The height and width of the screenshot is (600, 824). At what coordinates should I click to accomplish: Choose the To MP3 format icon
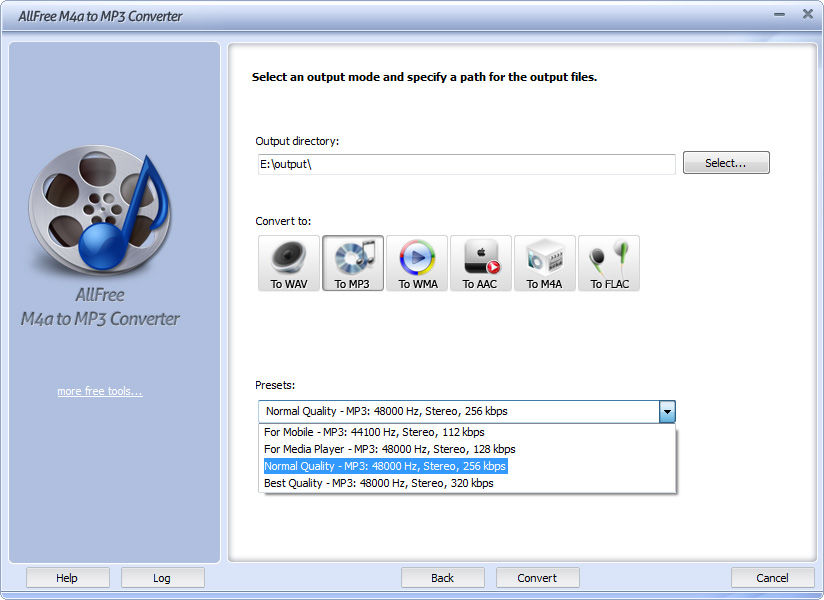pos(353,263)
